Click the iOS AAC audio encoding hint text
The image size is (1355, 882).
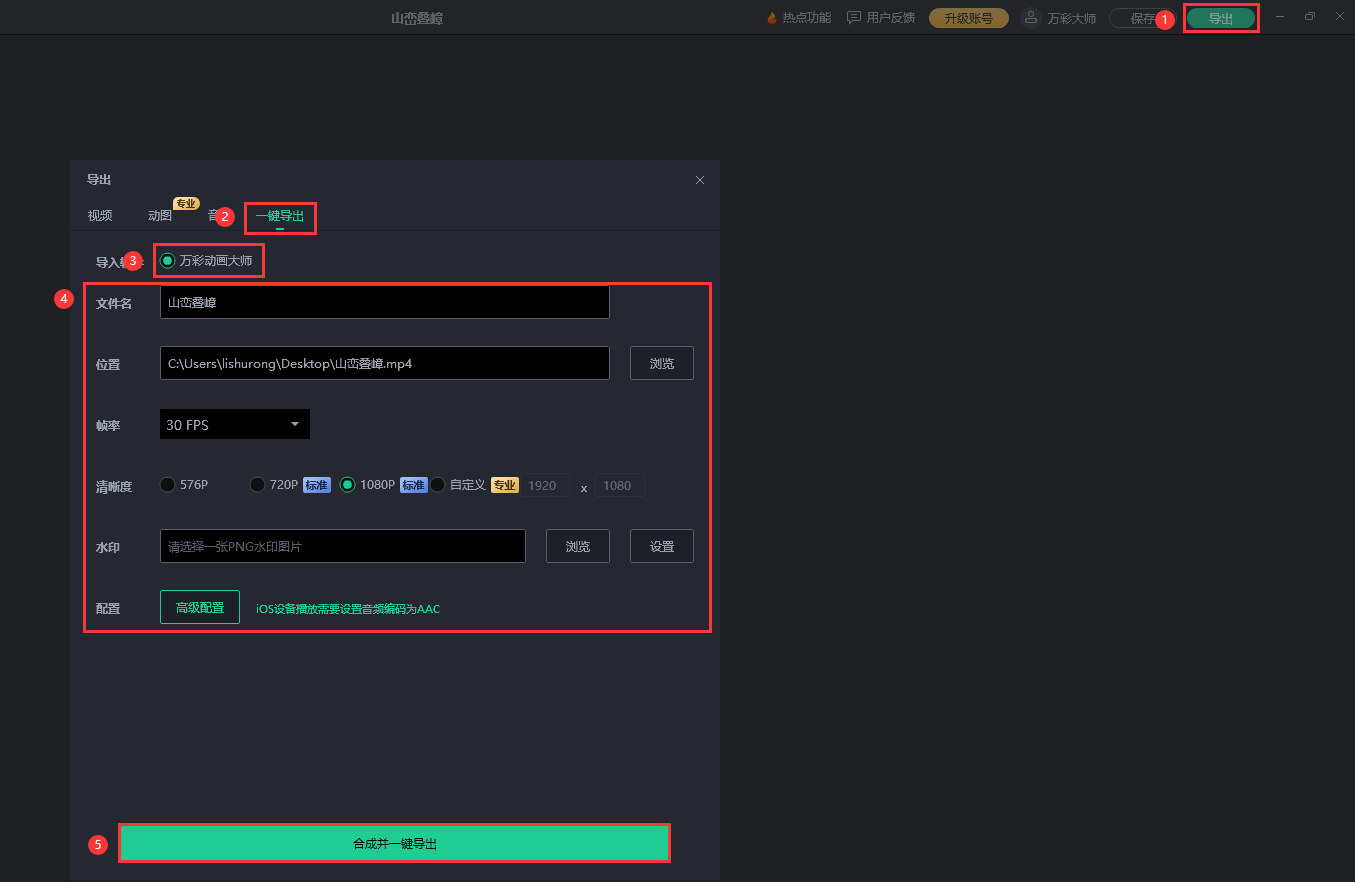tap(348, 608)
